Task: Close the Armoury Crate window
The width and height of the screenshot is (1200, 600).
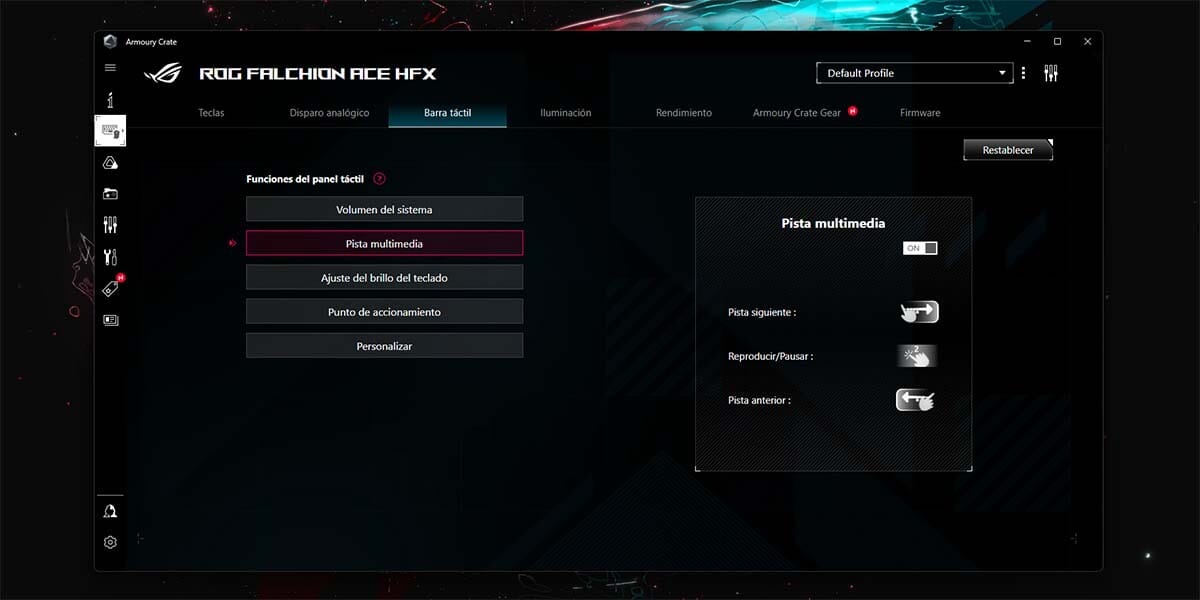Action: (1088, 41)
